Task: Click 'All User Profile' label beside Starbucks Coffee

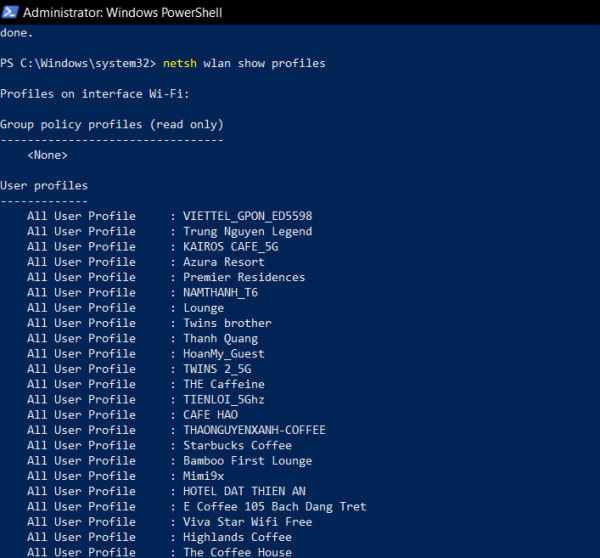Action: click(81, 445)
